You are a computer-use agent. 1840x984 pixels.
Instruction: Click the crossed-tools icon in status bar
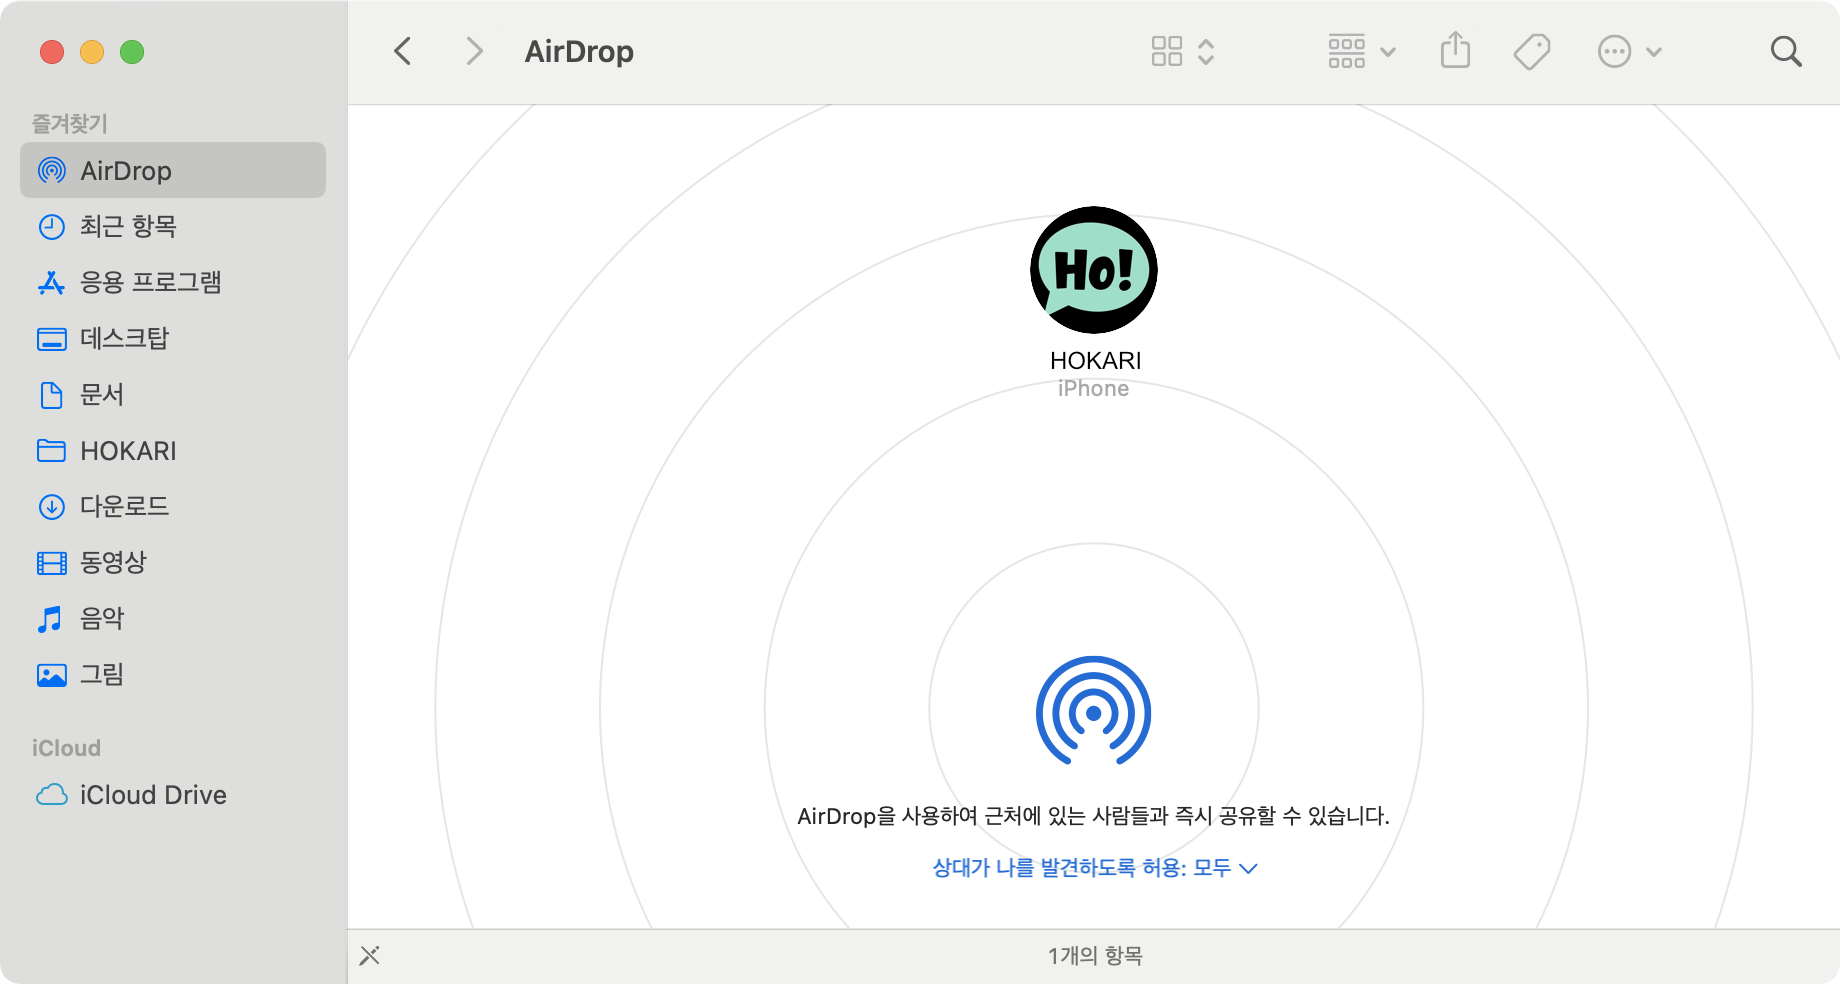[x=370, y=956]
